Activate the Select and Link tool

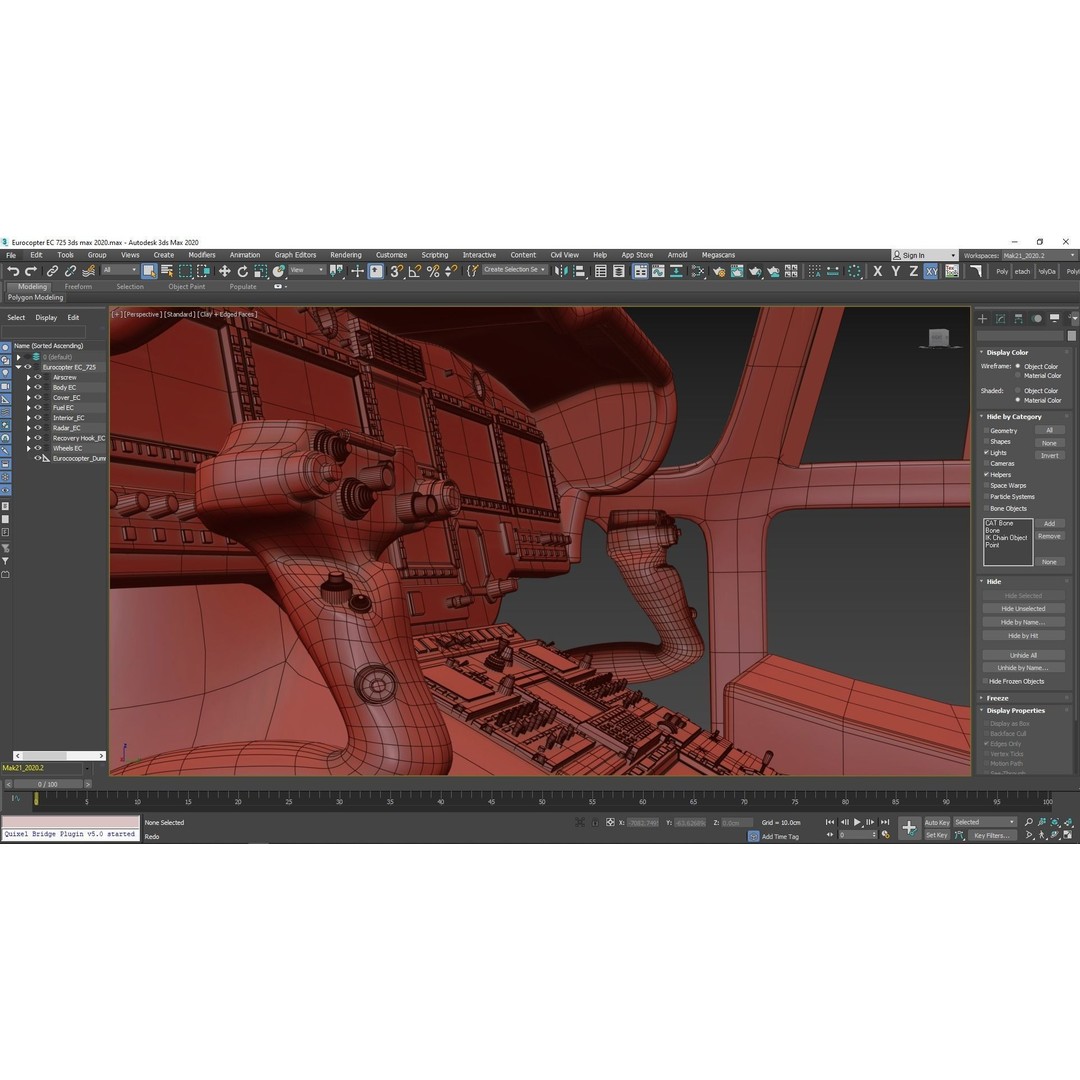pyautogui.click(x=52, y=271)
